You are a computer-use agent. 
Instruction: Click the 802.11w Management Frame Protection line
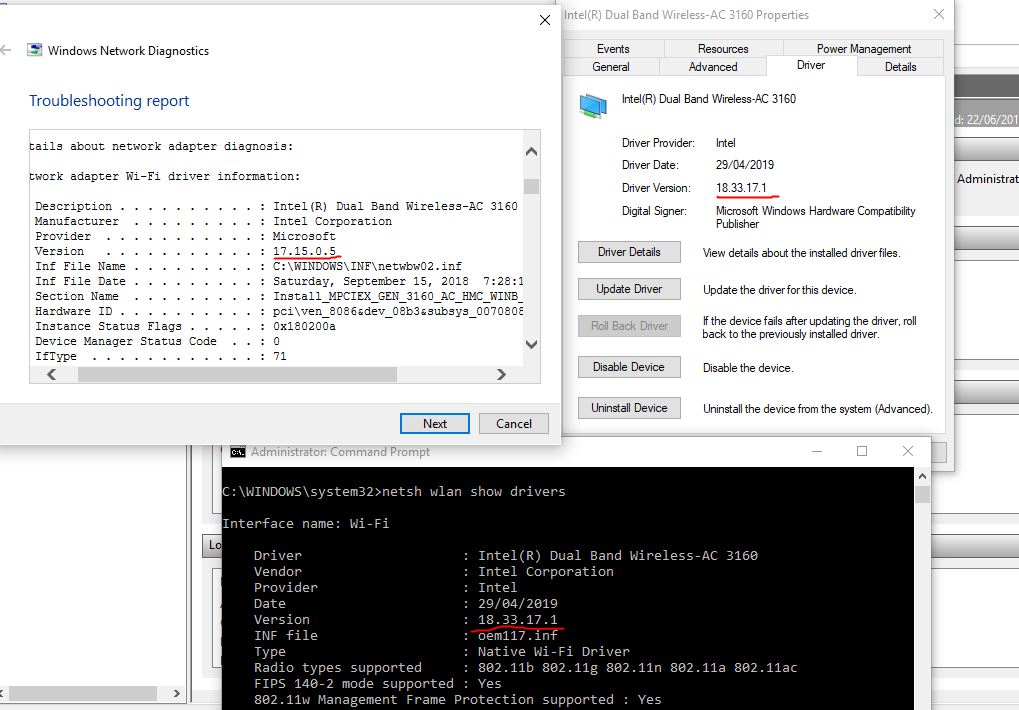458,700
